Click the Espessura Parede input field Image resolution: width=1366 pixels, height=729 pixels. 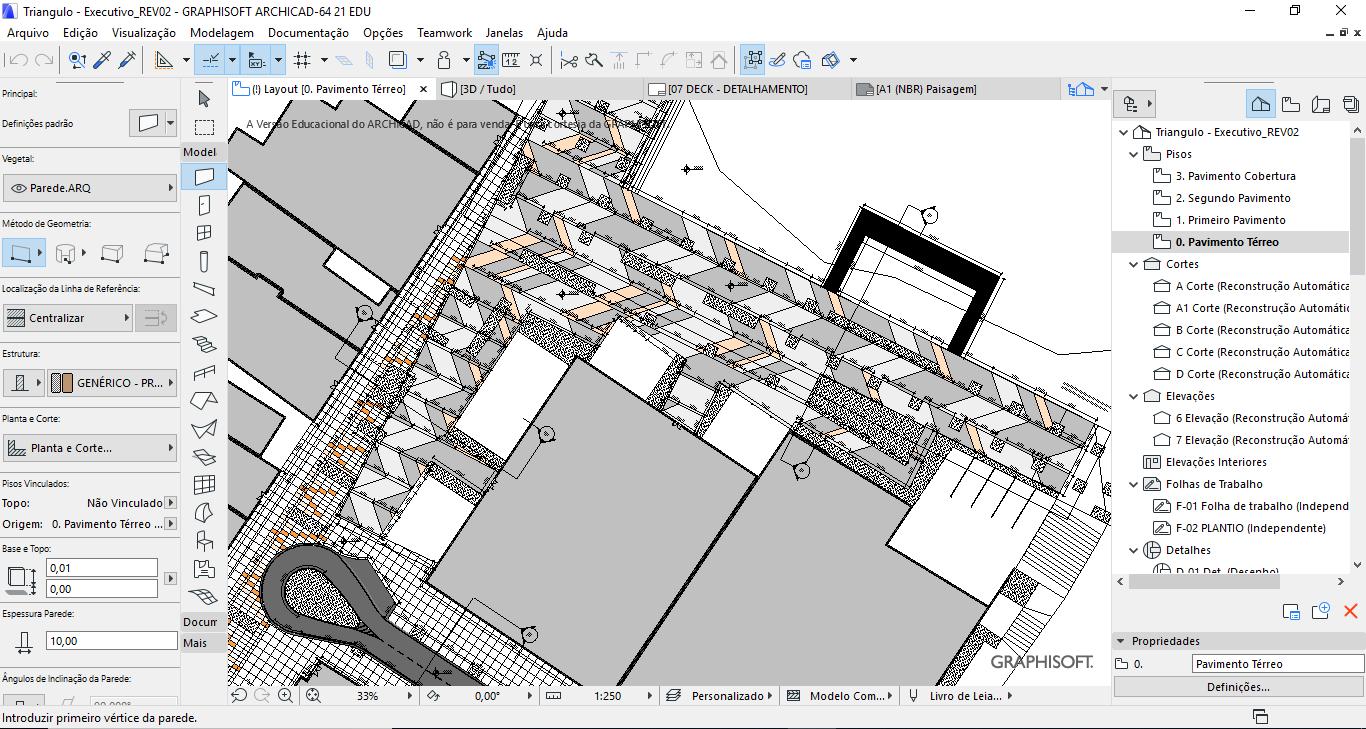(111, 641)
